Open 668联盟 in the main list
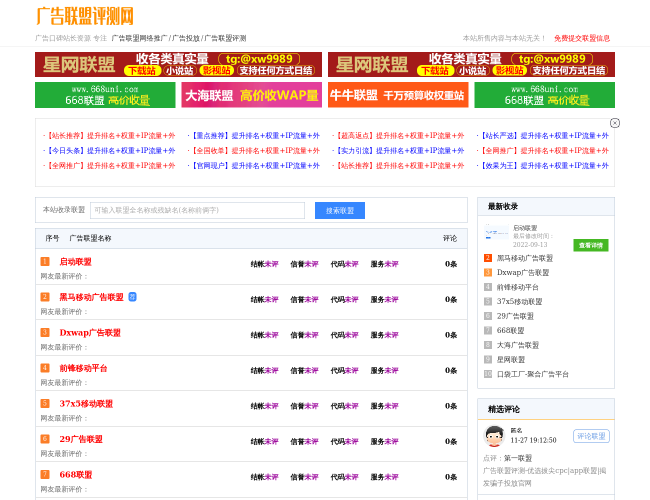 click(76, 475)
